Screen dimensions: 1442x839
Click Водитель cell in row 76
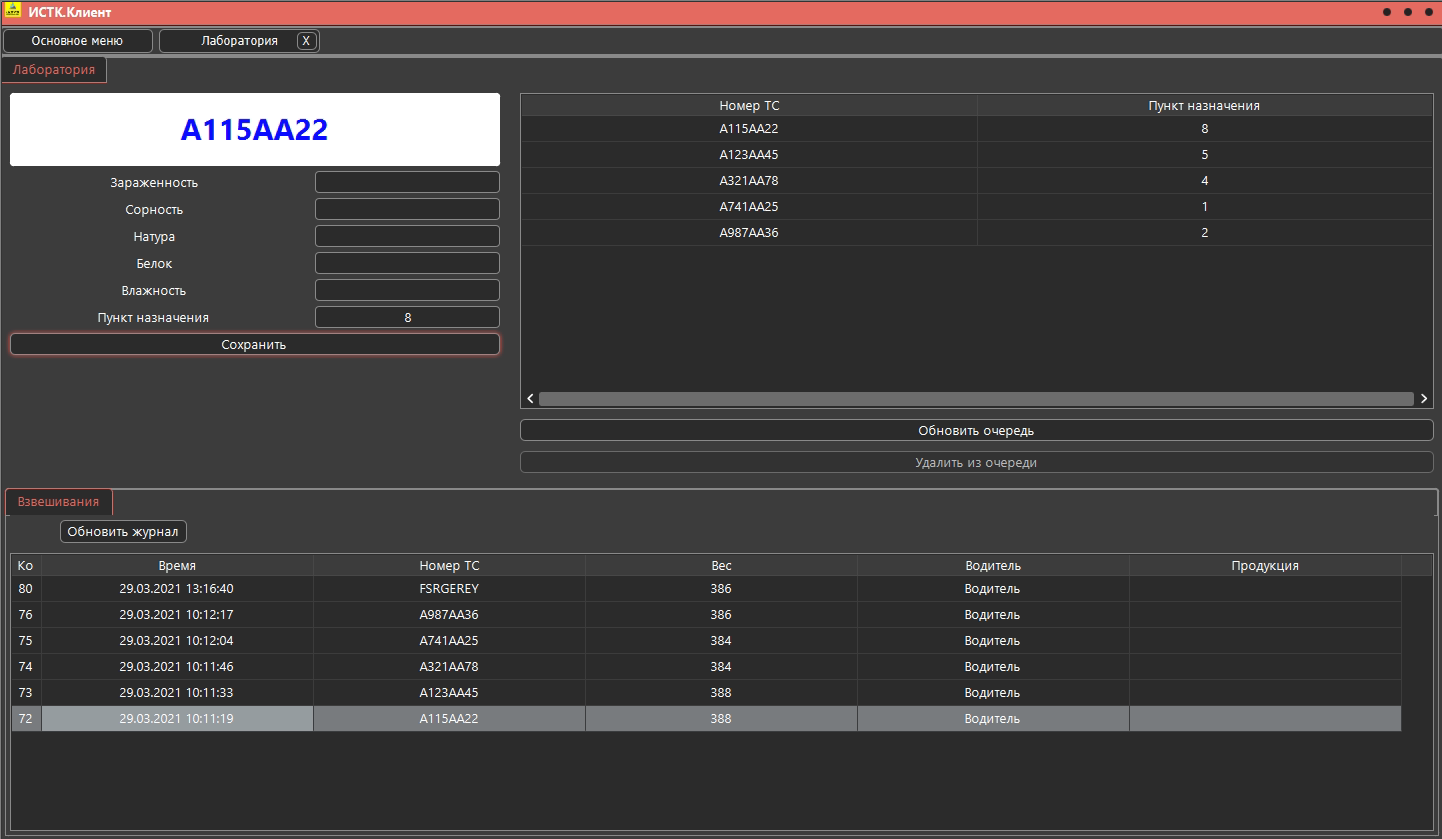[993, 615]
